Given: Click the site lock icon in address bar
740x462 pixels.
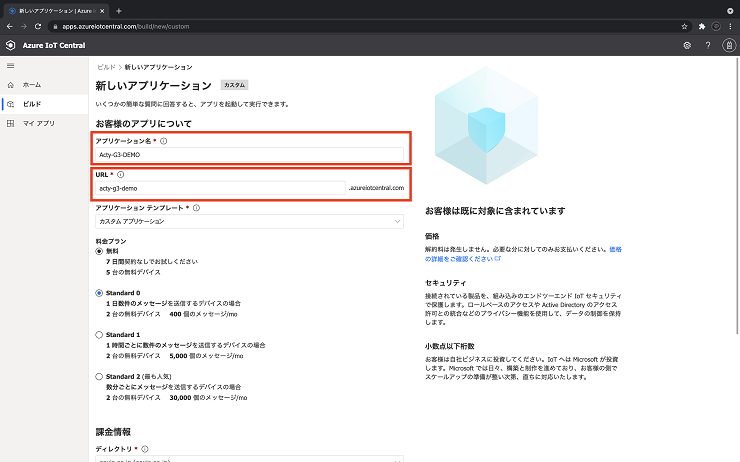Looking at the screenshot, I should 55,26.
